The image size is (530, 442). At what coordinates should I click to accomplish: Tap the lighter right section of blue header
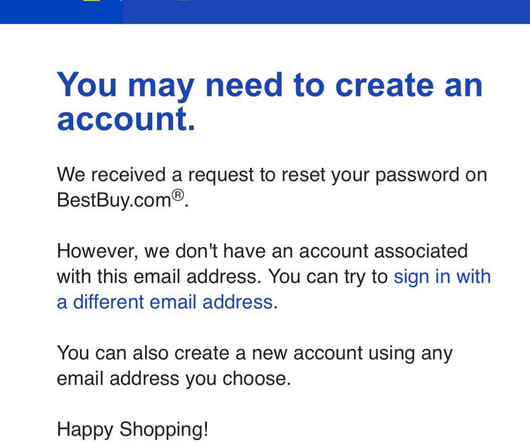coord(326,11)
